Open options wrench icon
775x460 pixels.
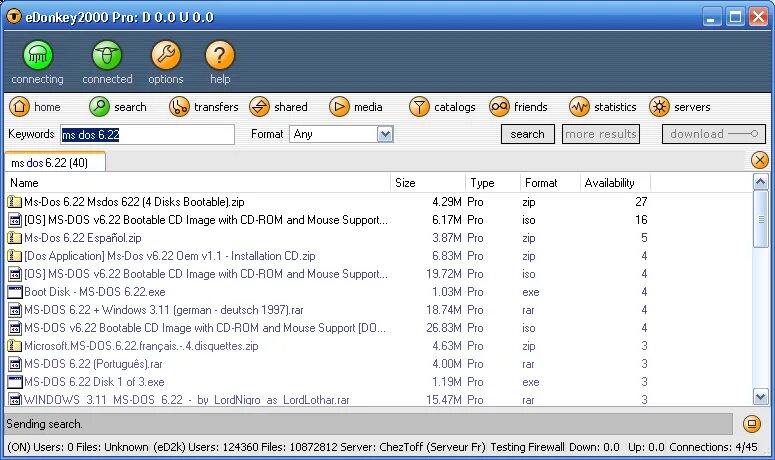pos(166,55)
